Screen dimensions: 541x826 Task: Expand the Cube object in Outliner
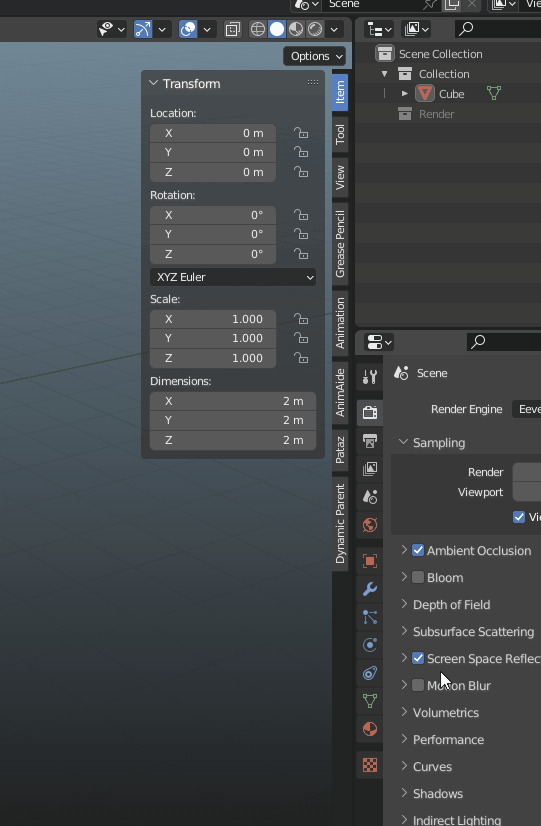[x=405, y=94]
